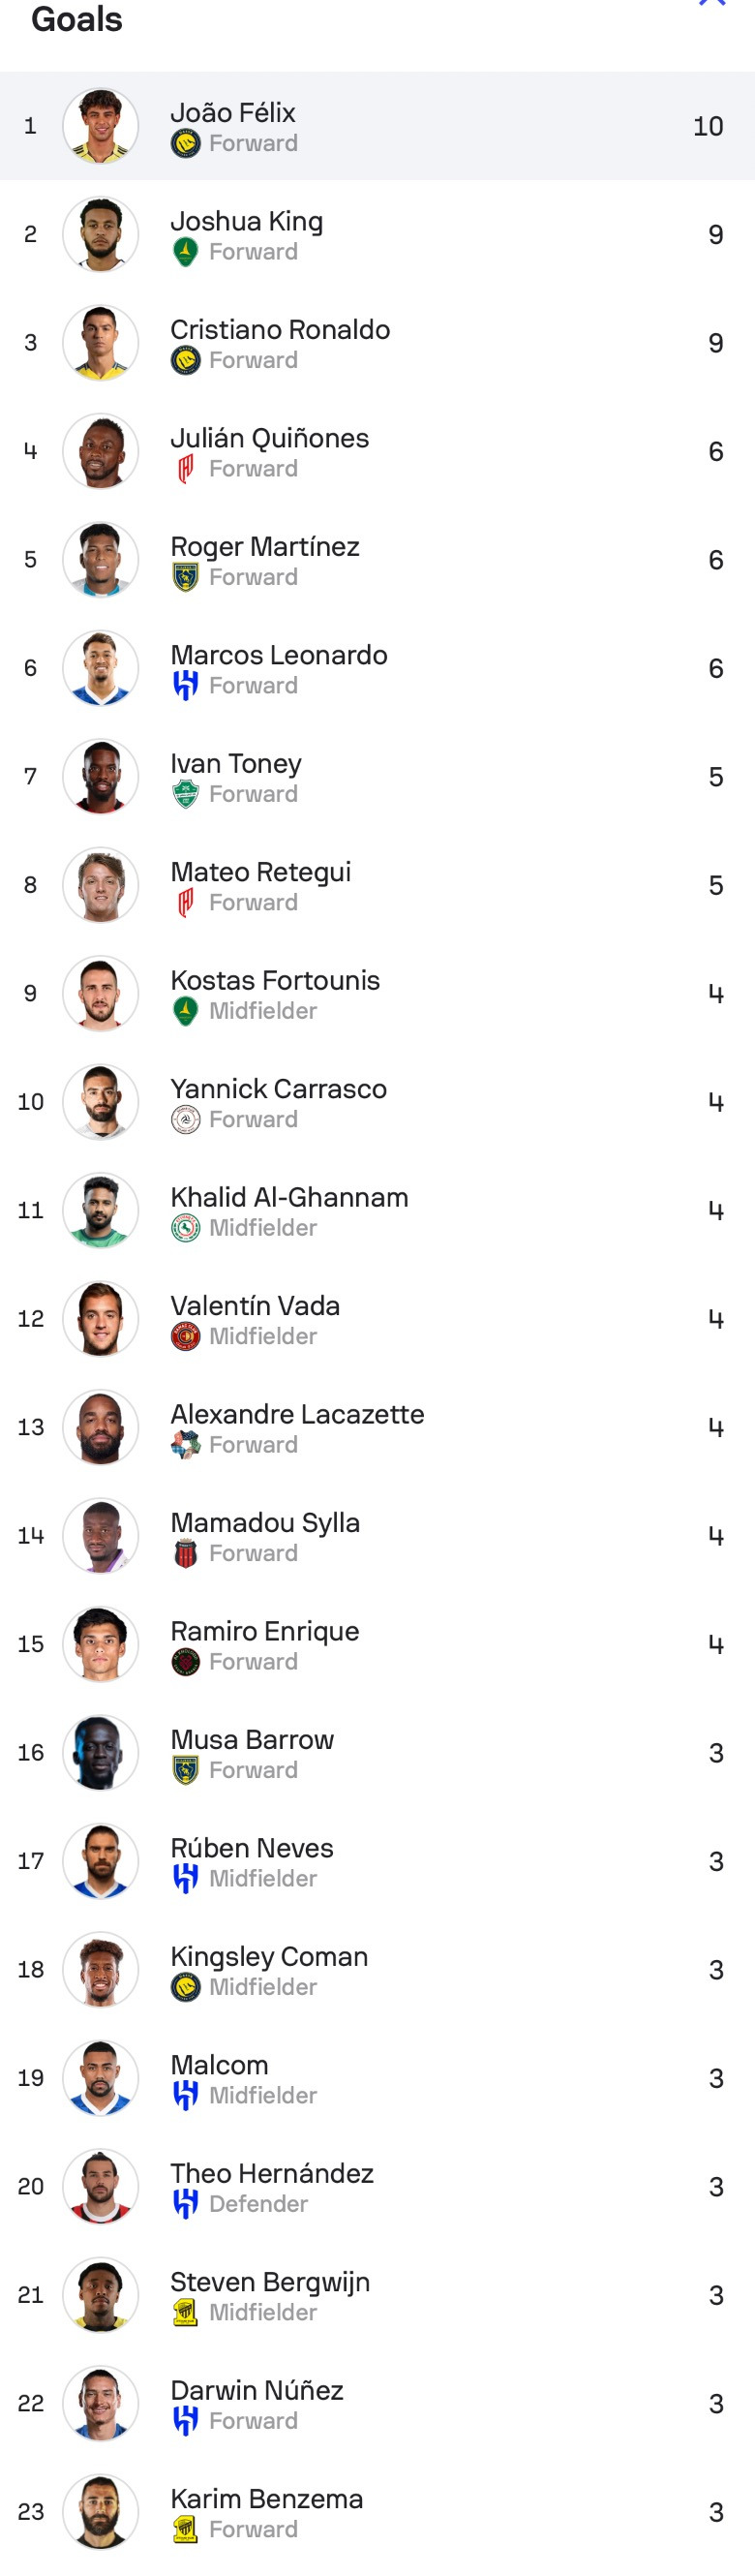Select Rúben Neves in the goals list
This screenshot has height=2576, width=755.
(x=252, y=1848)
